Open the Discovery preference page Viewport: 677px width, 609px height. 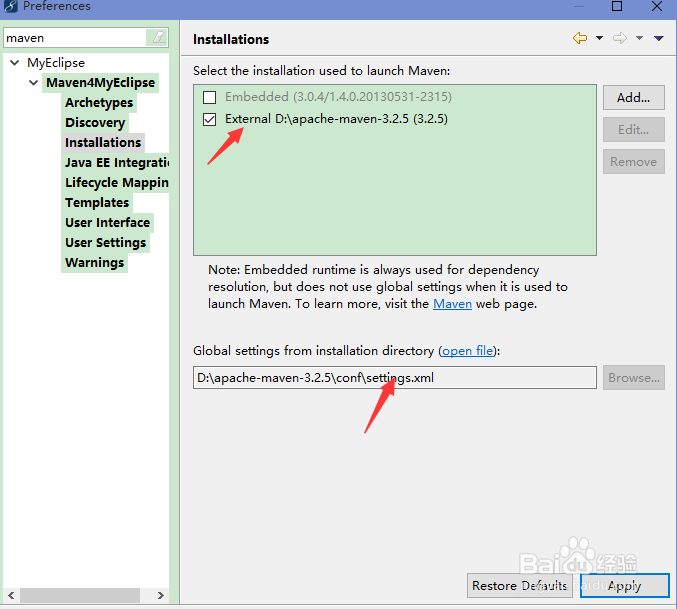pyautogui.click(x=95, y=123)
